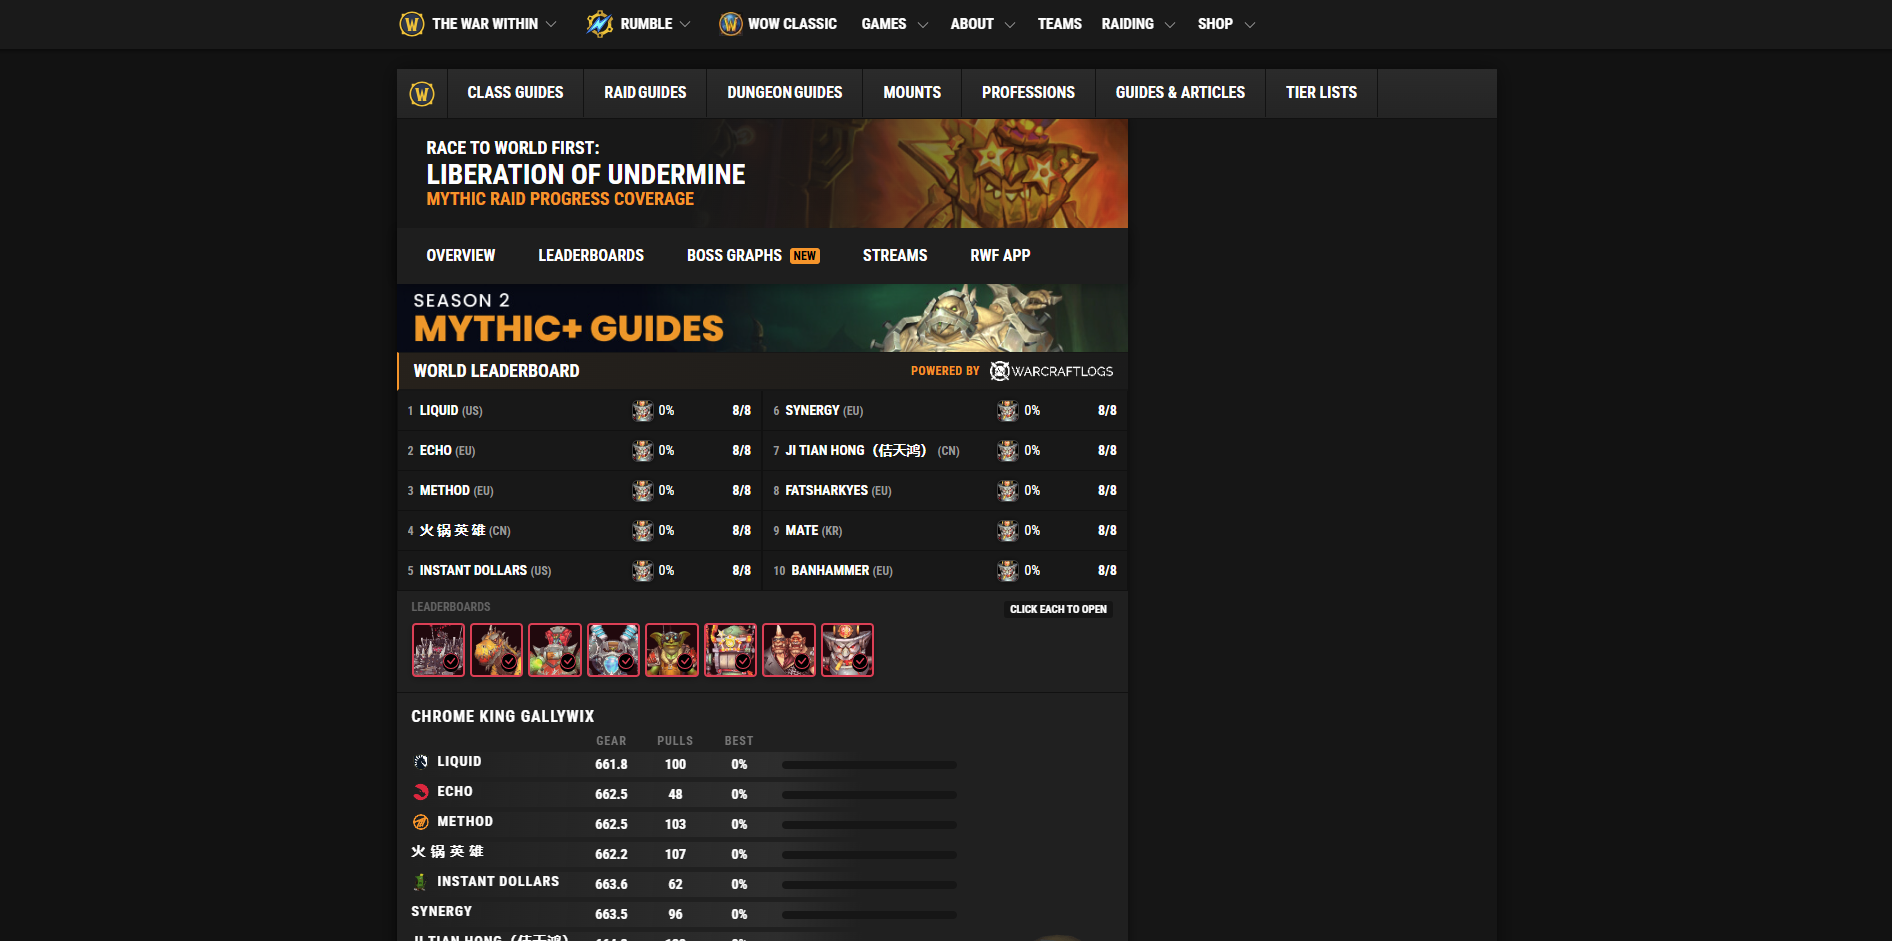Click the 'Click each to open' label
Image resolution: width=1892 pixels, height=941 pixels.
point(1058,609)
